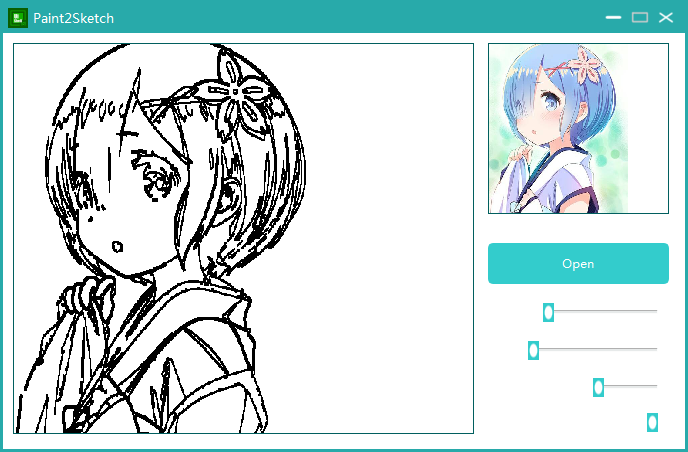This screenshot has height=452, width=688.
Task: Click the third slider's handle
Action: pyautogui.click(x=598, y=387)
